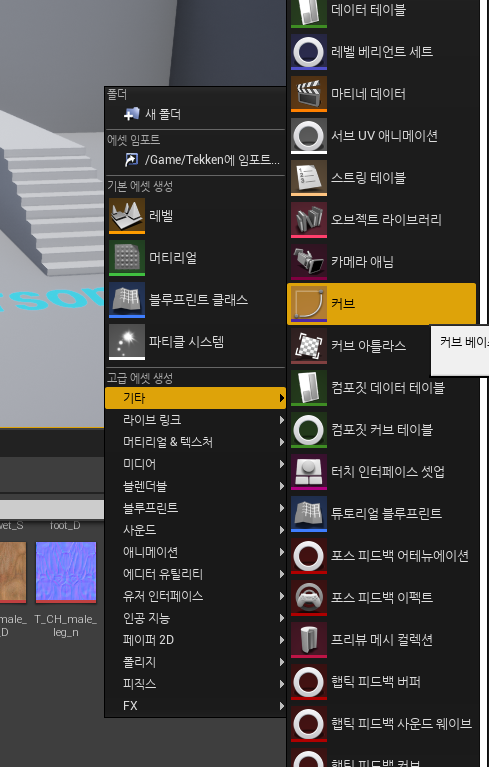This screenshot has height=767, width=489.
Task: Click the T_CH_male_leg_n file name
Action: (x=66, y=626)
